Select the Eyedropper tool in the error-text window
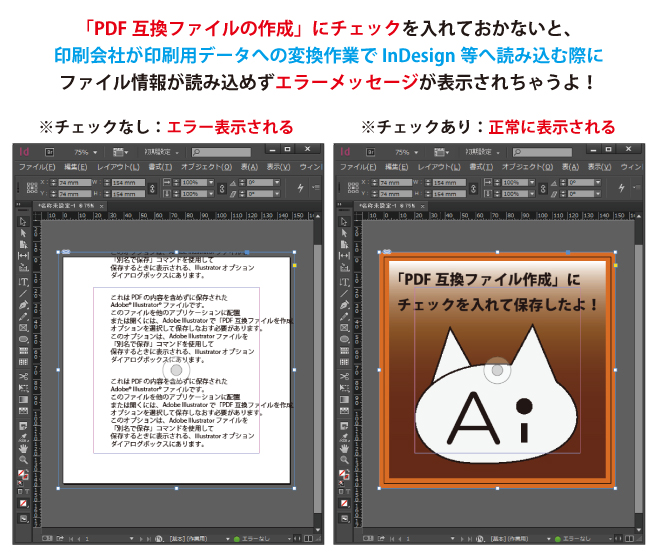 [x=23, y=438]
